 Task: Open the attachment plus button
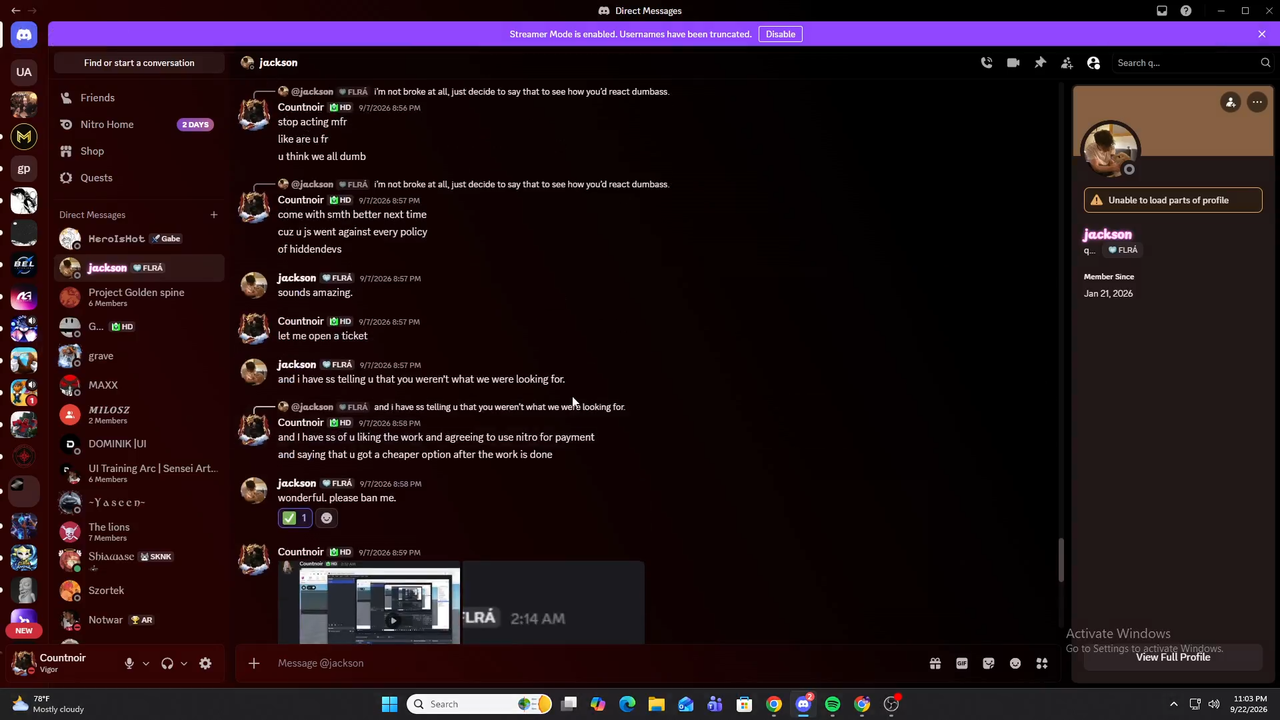(254, 663)
